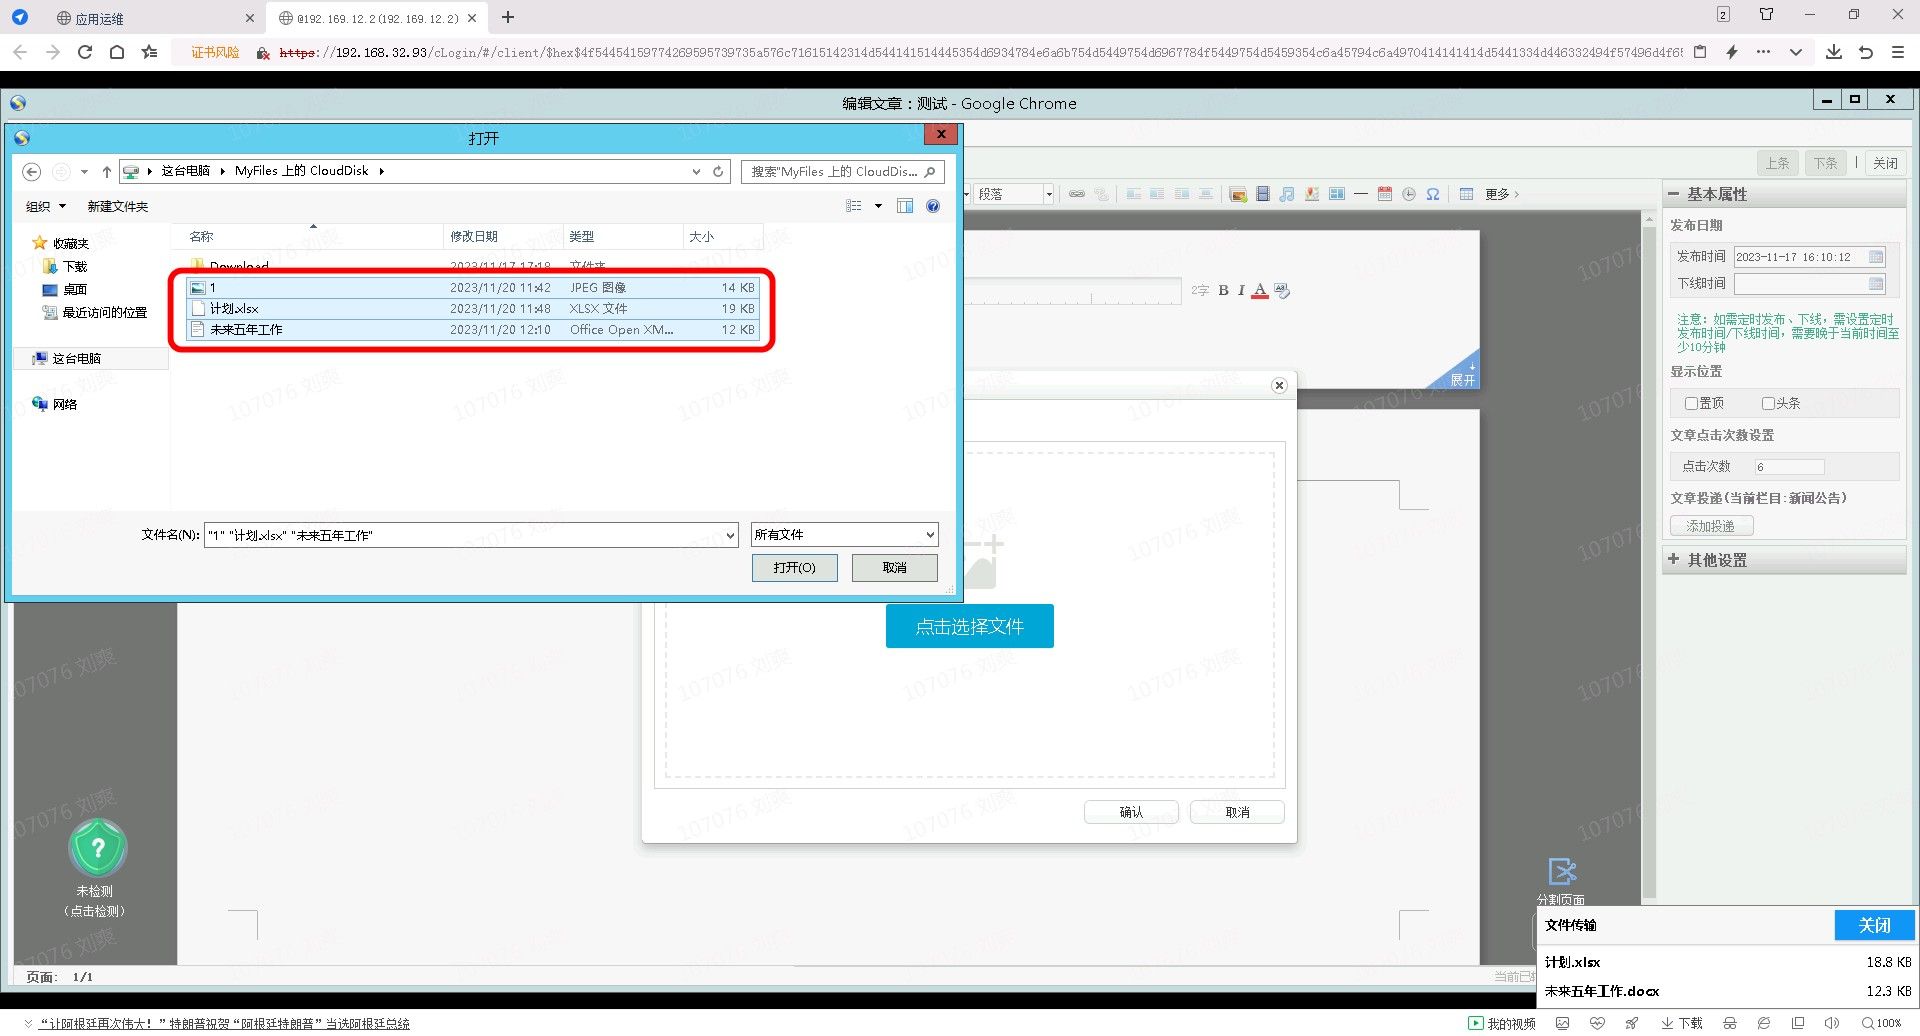This screenshot has width=1920, height=1036.
Task: Open the calendar picker for 发布时间
Action: click(x=1876, y=257)
